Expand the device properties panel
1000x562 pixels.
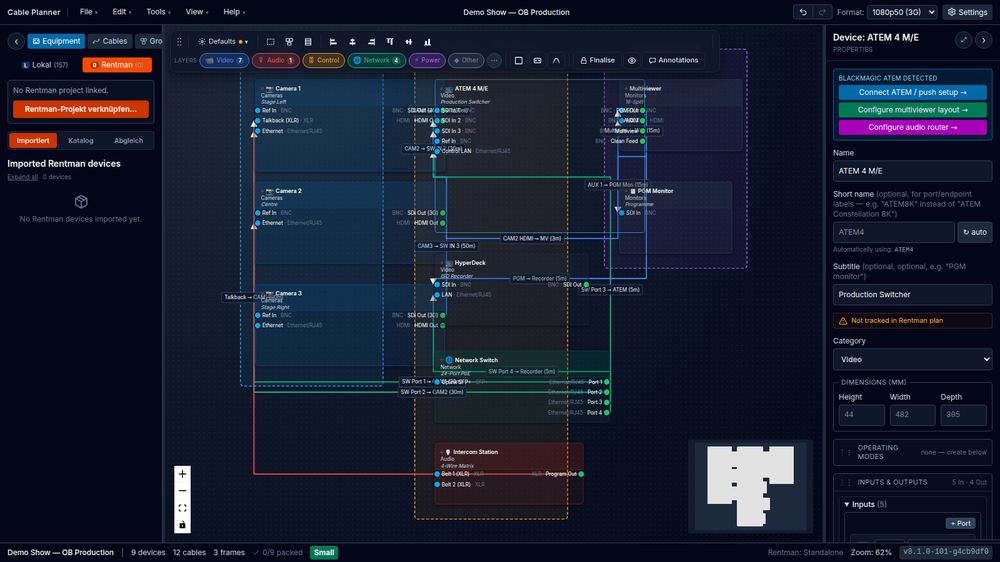coord(964,40)
